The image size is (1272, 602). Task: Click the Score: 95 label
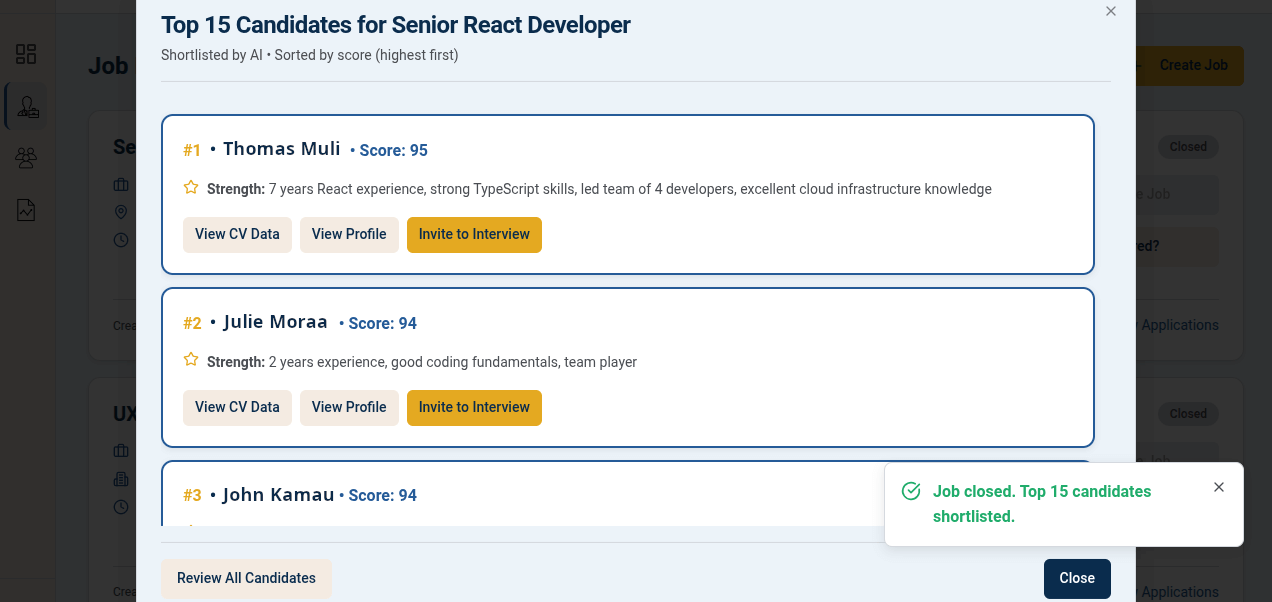(x=394, y=151)
